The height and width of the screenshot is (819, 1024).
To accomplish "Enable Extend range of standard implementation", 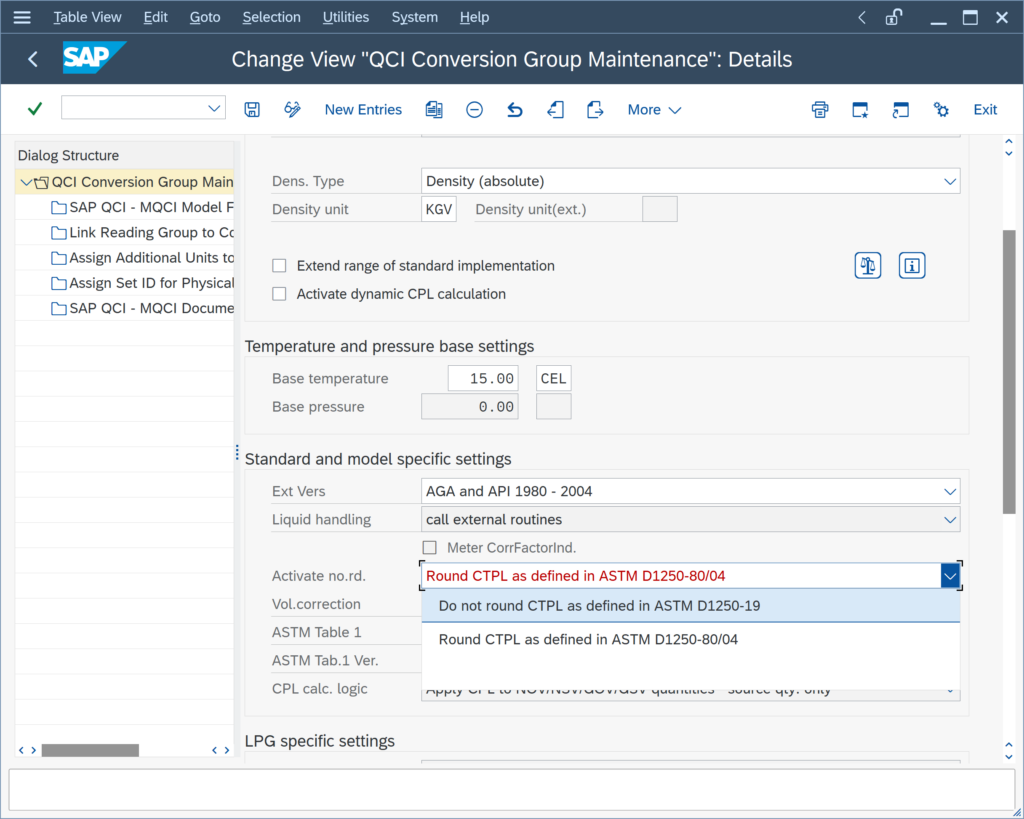I will pyautogui.click(x=280, y=266).
